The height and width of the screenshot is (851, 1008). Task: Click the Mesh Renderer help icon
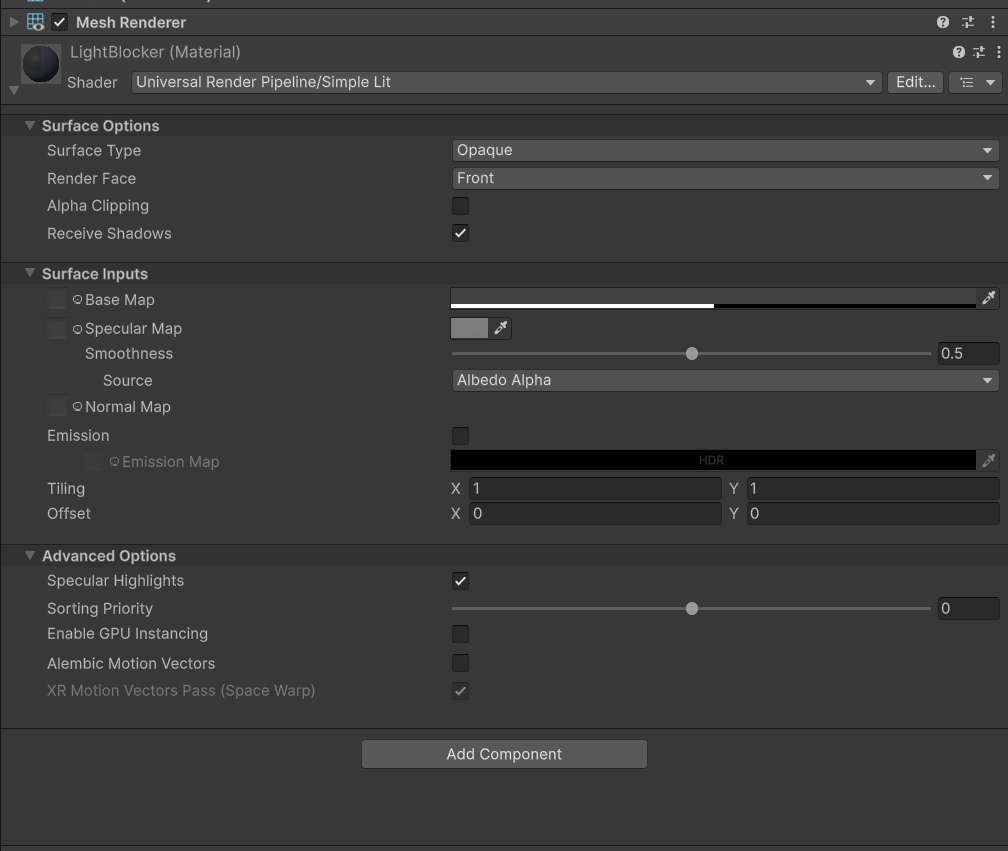(x=941, y=21)
